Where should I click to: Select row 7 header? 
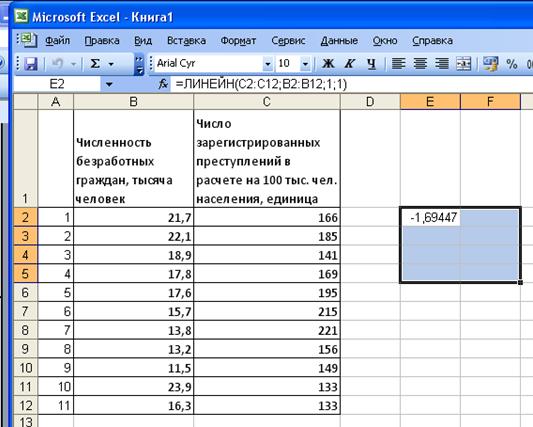(25, 311)
